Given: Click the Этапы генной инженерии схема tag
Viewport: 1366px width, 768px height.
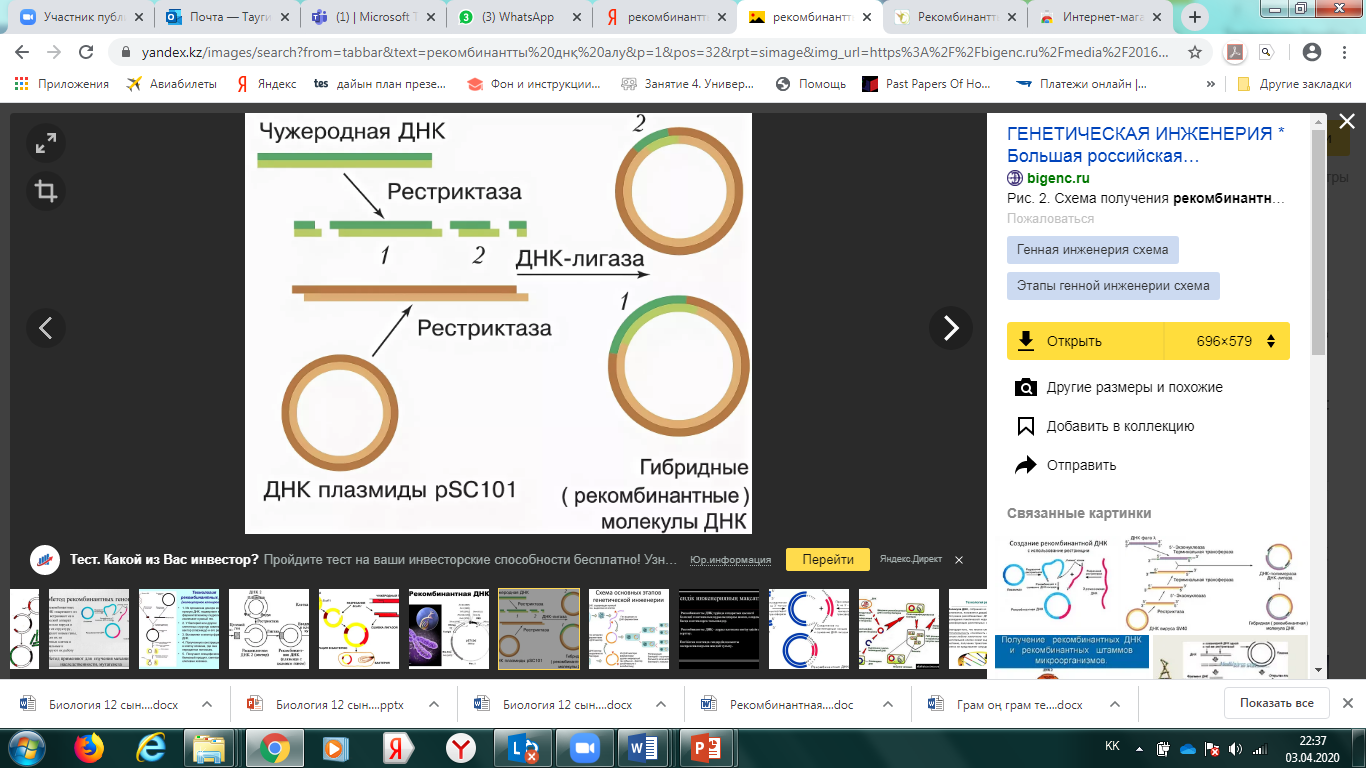Looking at the screenshot, I should click(x=1113, y=285).
